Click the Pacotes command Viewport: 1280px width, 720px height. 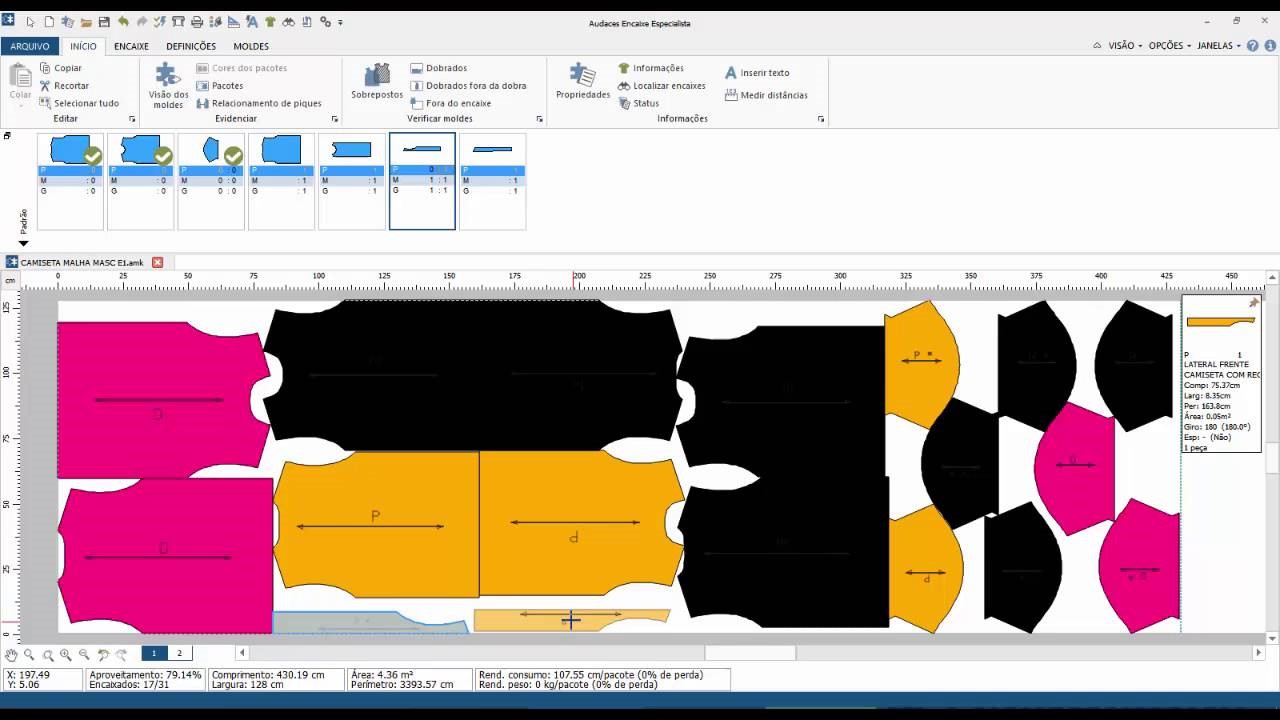click(x=220, y=86)
